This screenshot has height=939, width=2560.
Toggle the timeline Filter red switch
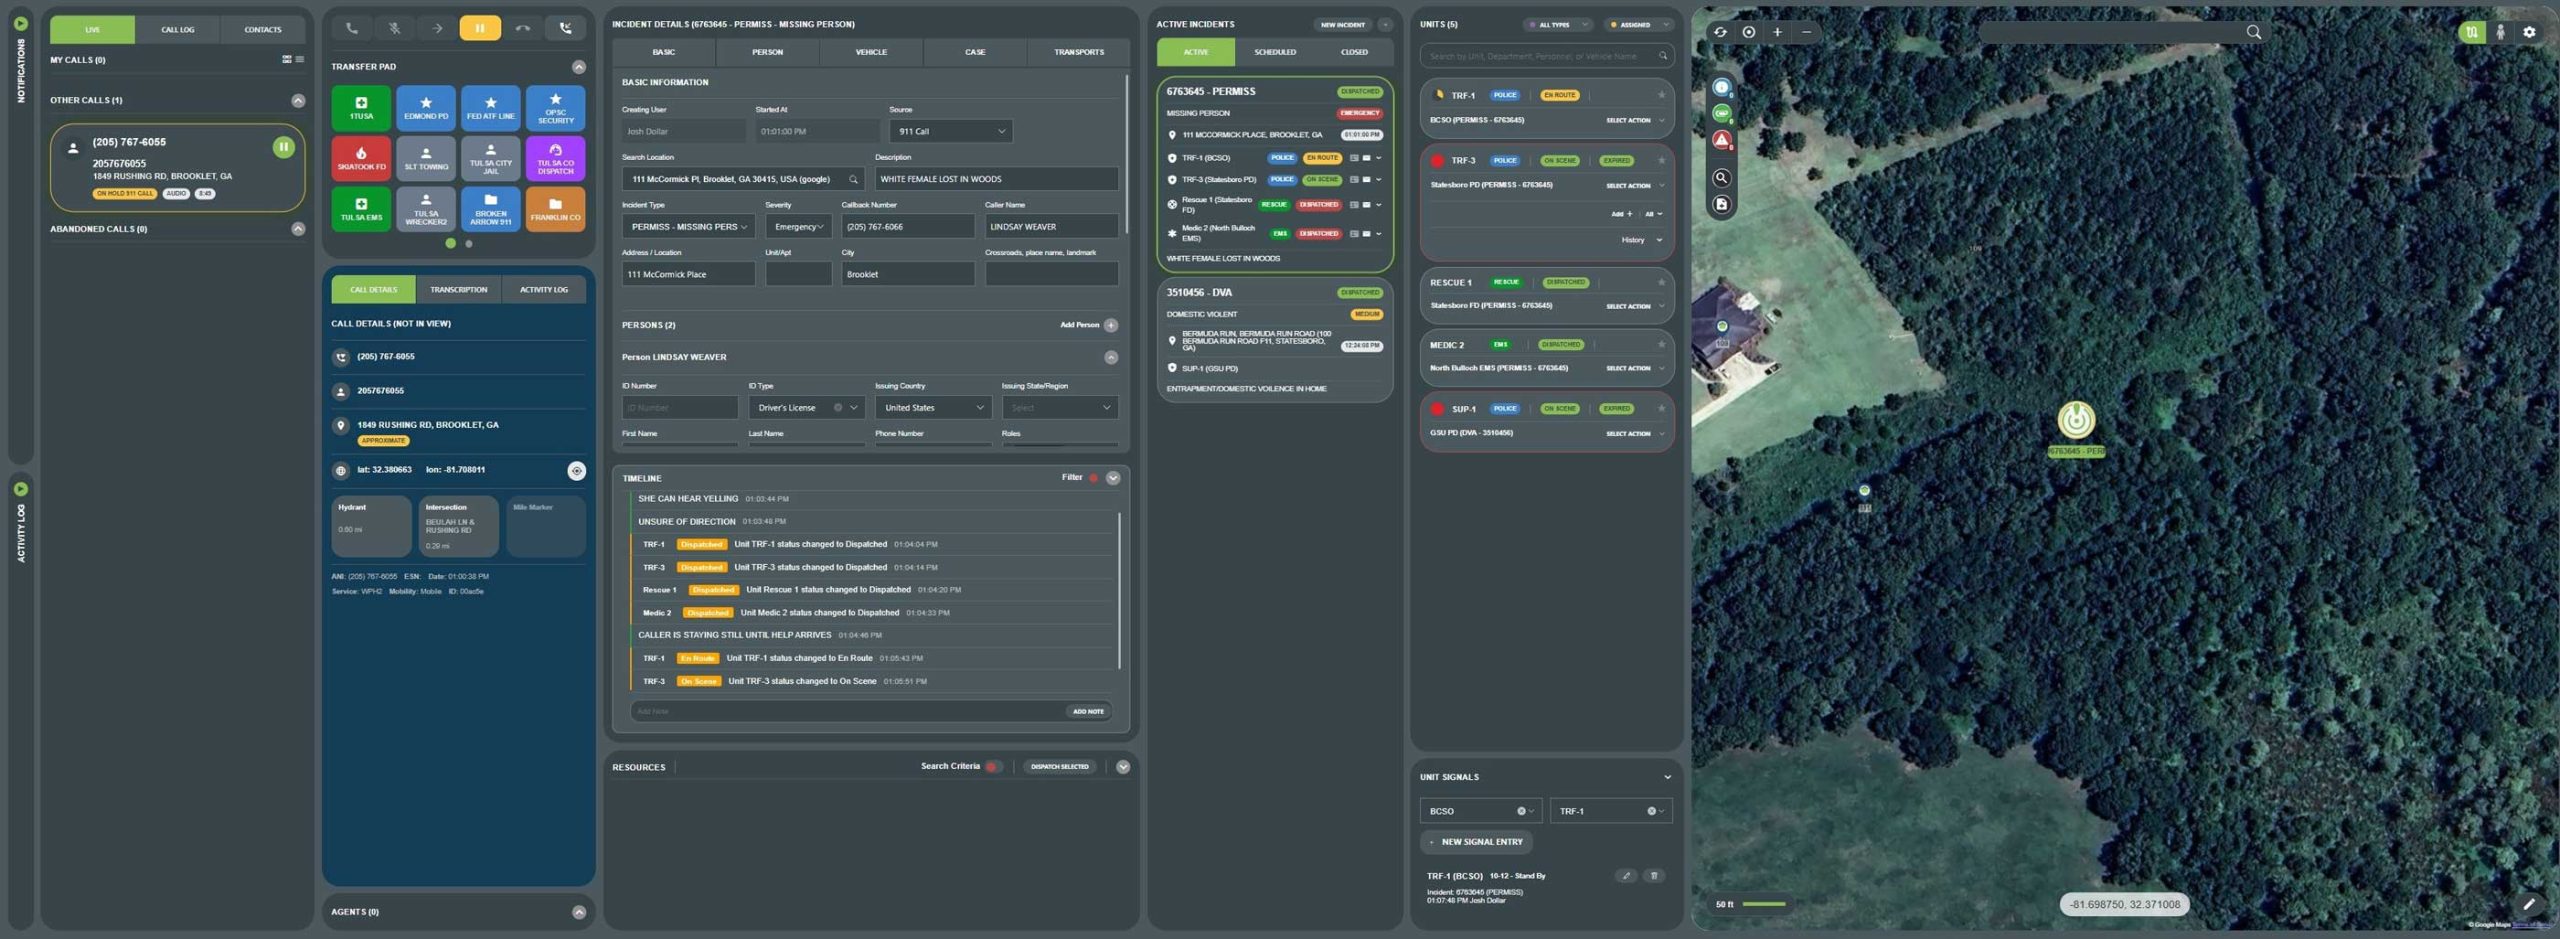coord(1093,478)
